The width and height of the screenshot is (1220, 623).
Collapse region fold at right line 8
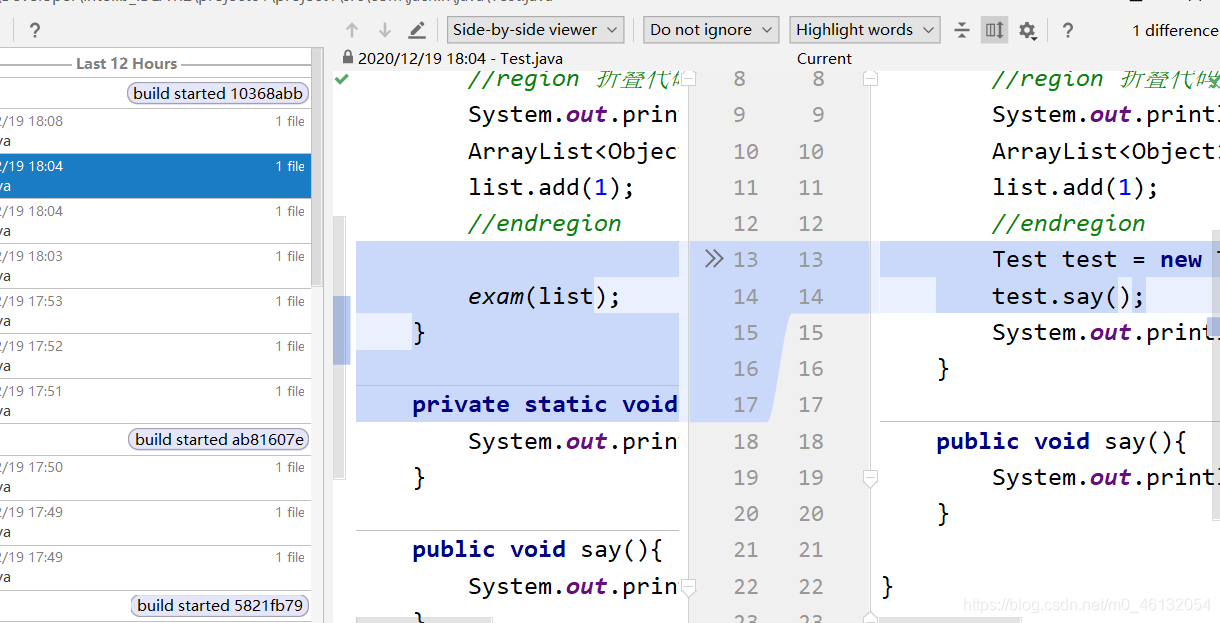870,78
